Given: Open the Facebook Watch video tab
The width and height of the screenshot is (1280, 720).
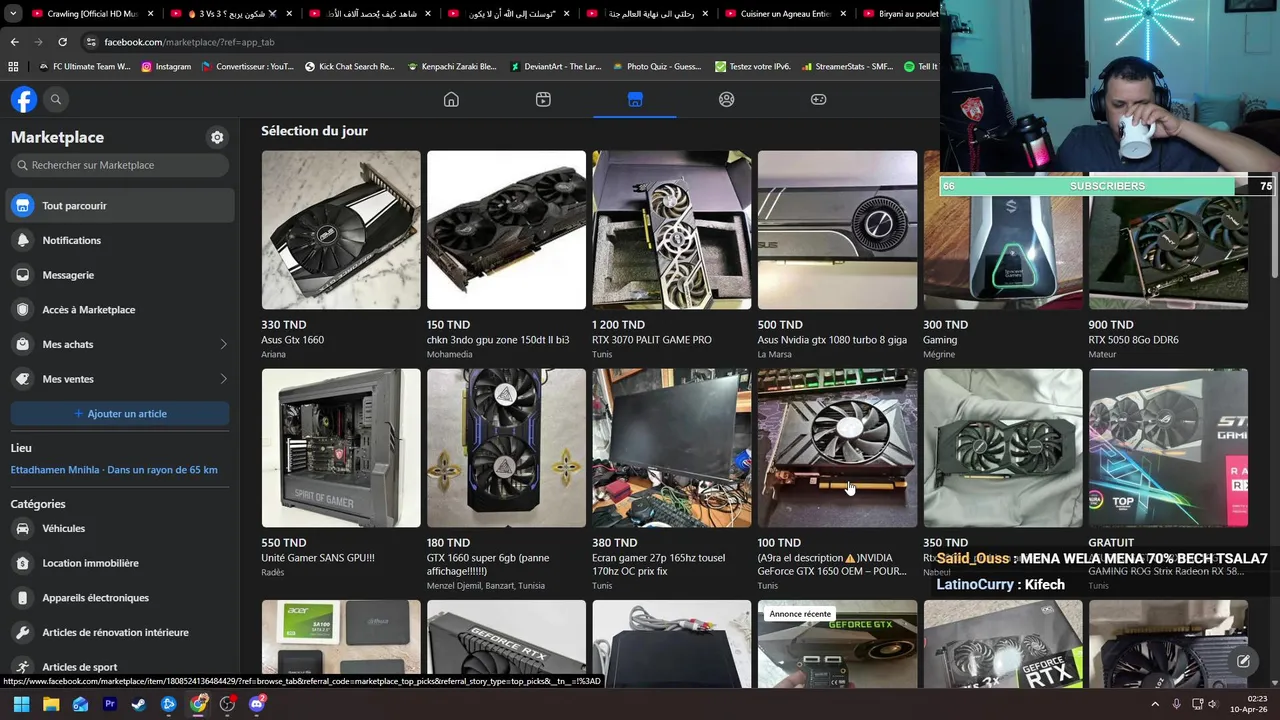Looking at the screenshot, I should 543,99.
